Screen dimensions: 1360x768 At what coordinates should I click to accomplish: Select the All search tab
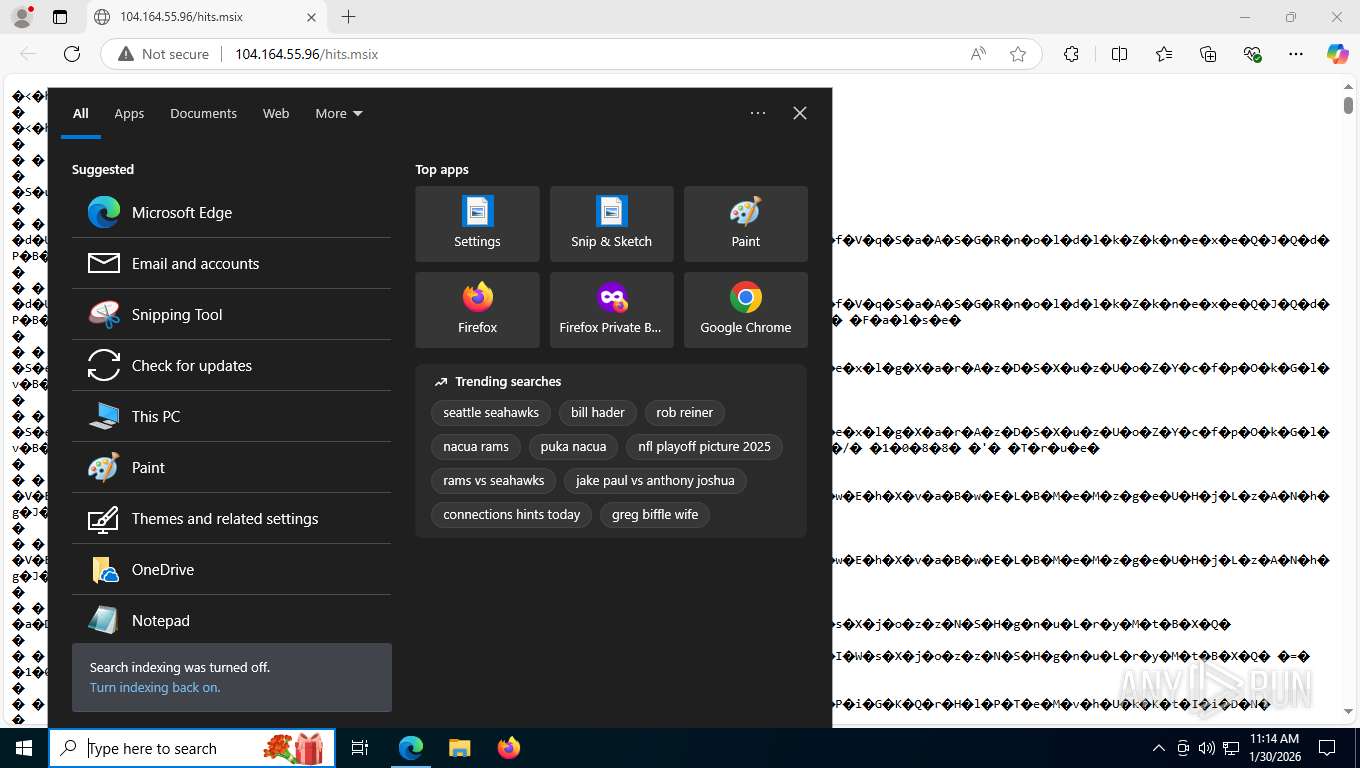point(81,113)
